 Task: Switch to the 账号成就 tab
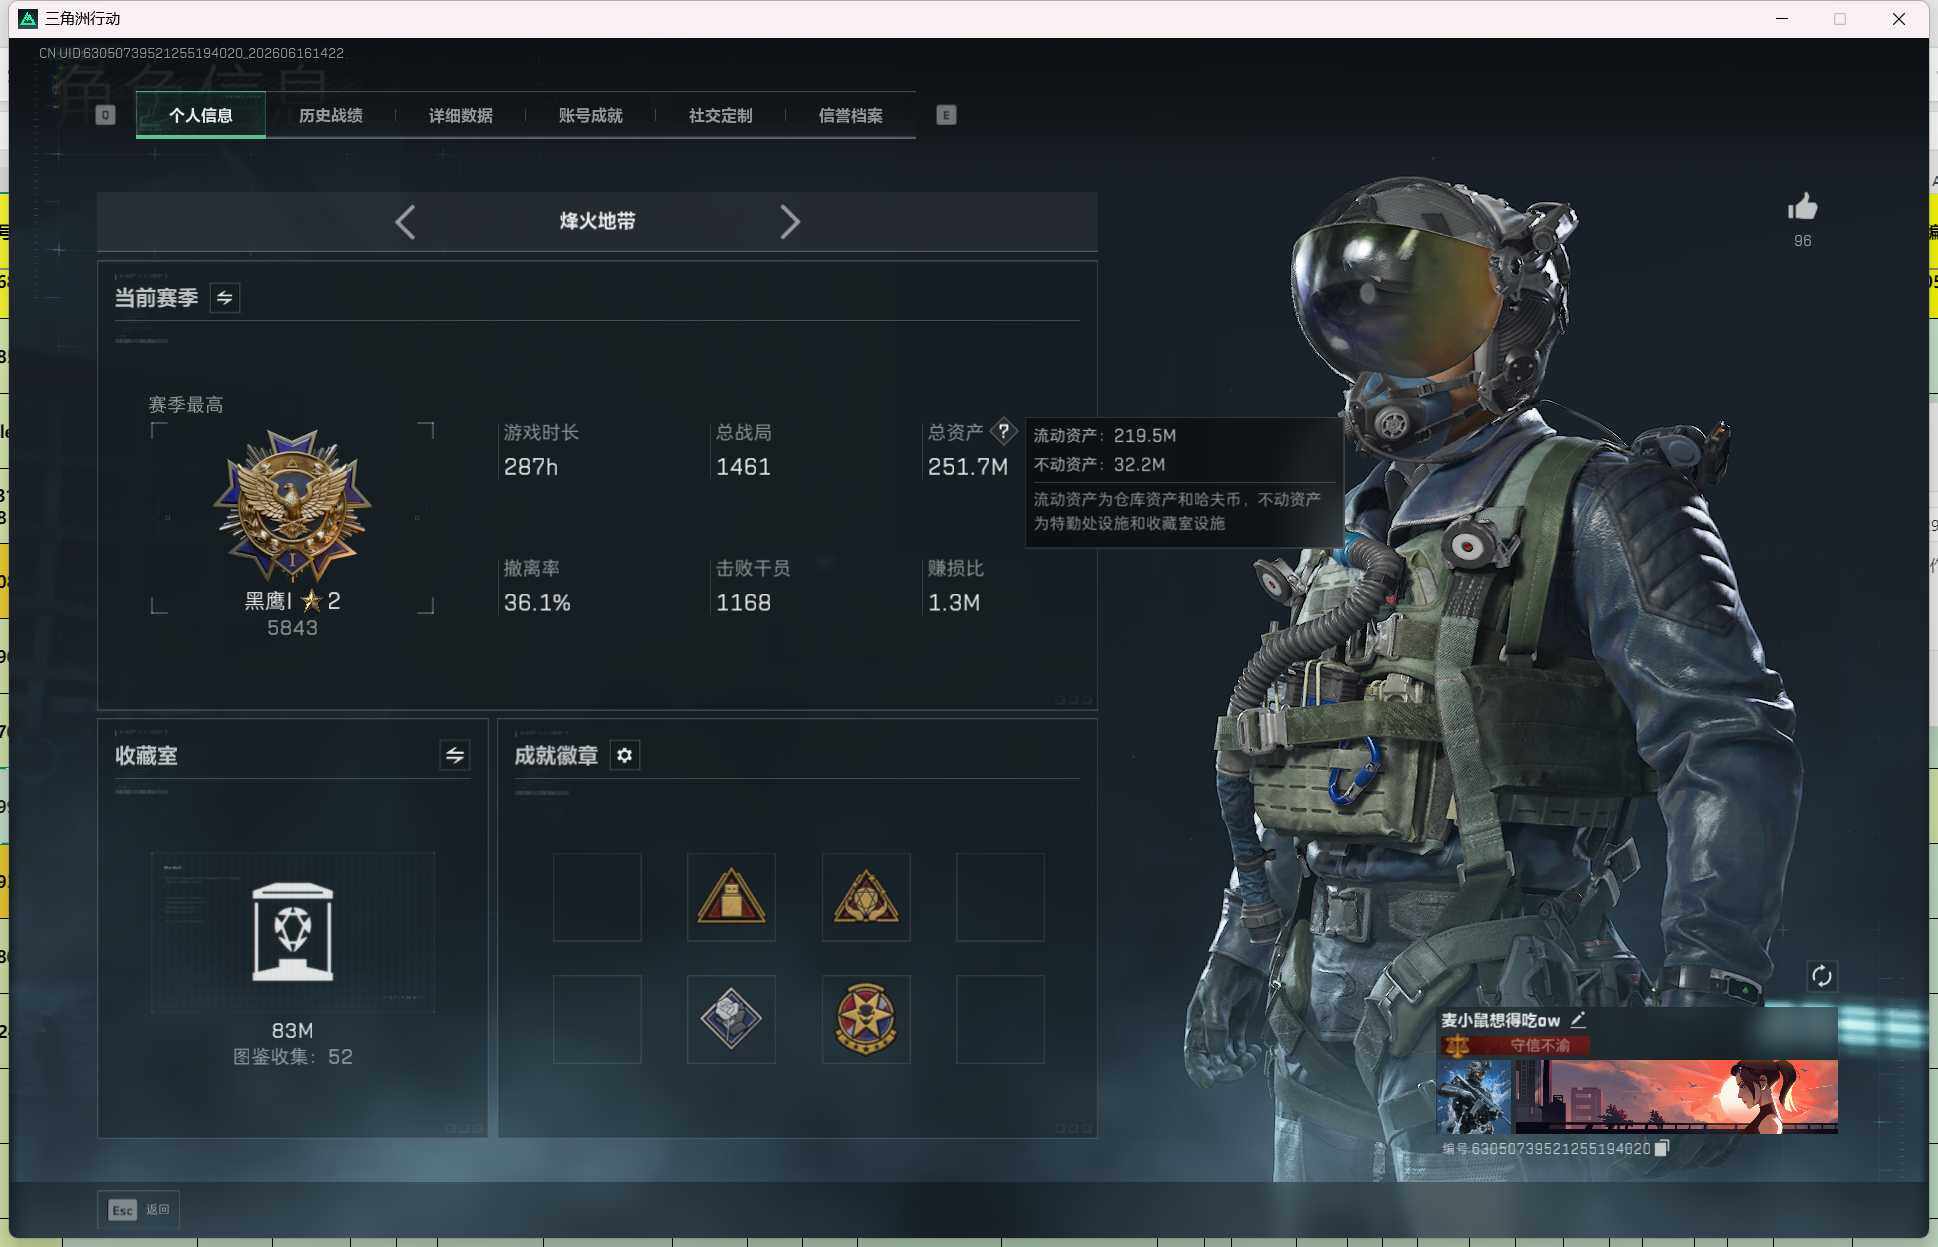click(591, 115)
